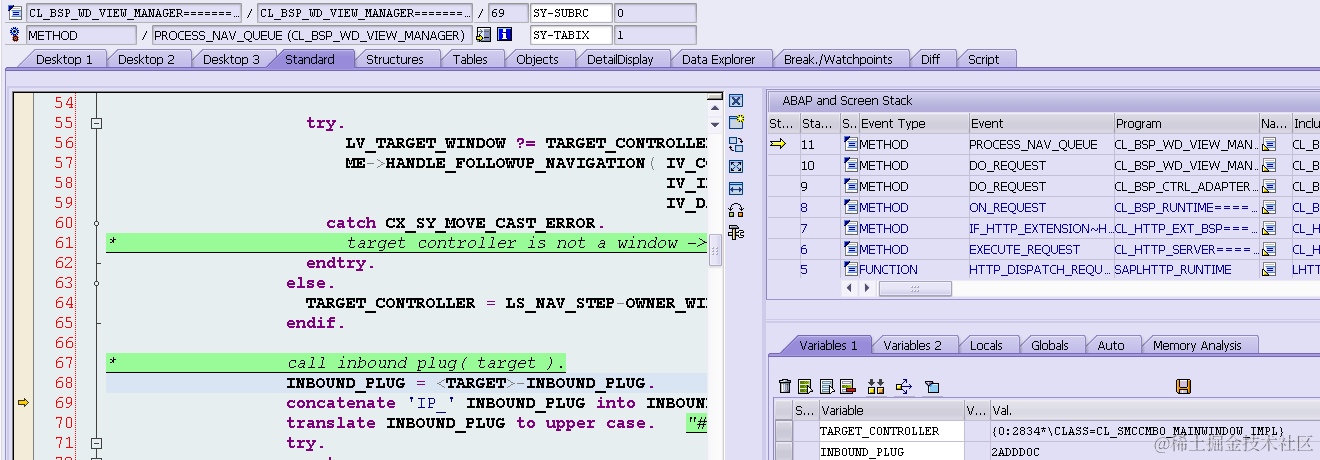This screenshot has width=1320, height=460.
Task: Switch to Desktop 2 tab
Action: pyautogui.click(x=146, y=59)
